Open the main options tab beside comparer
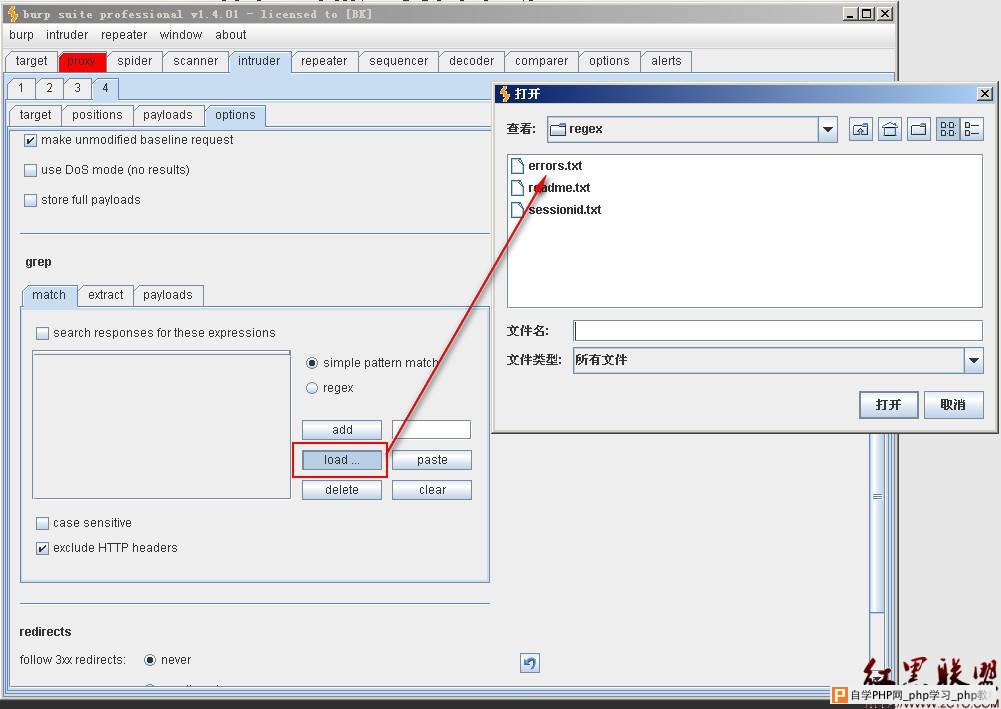The width and height of the screenshot is (1001, 709). [609, 61]
